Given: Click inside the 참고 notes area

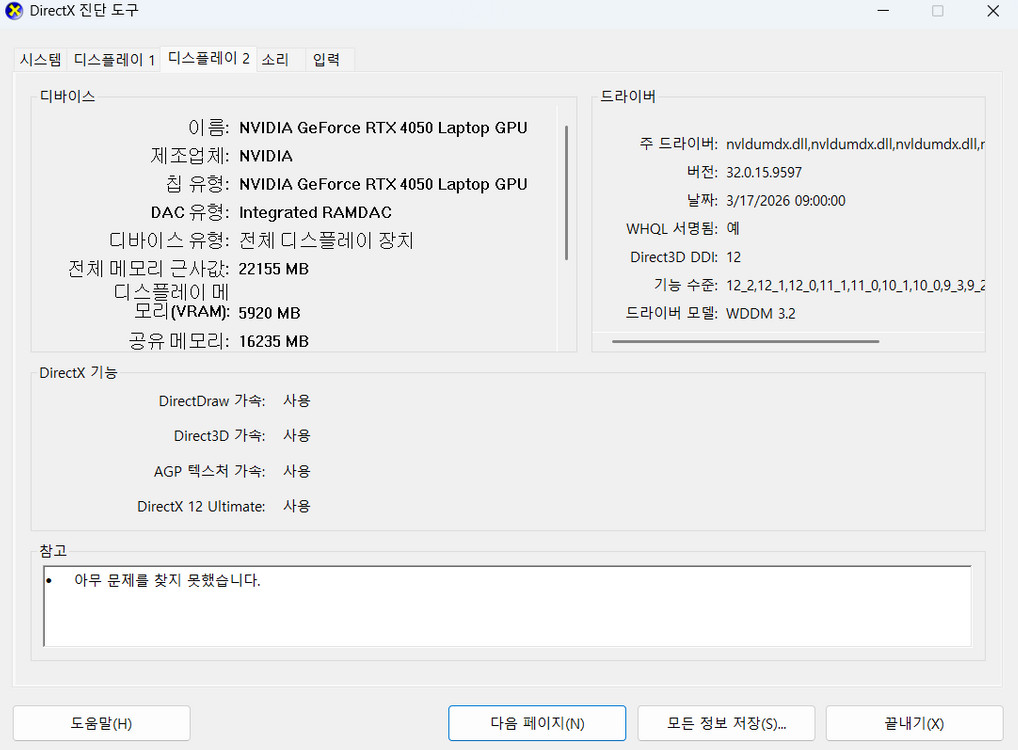Looking at the screenshot, I should coord(505,607).
